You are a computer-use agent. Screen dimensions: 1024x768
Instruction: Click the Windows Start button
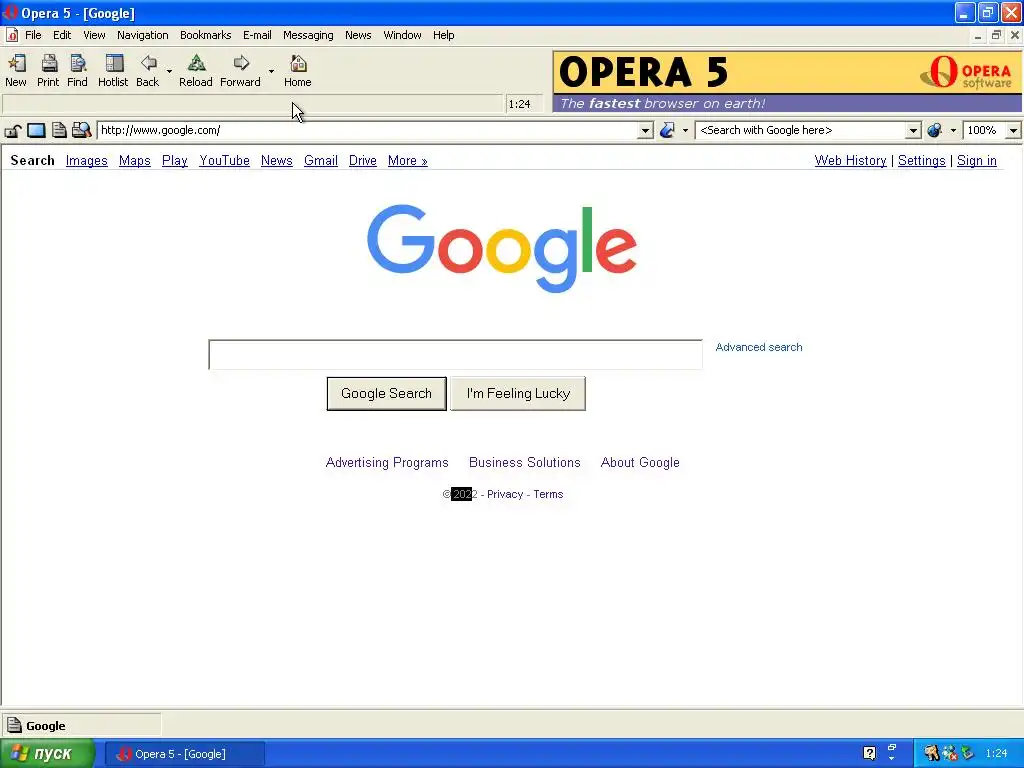(x=46, y=754)
